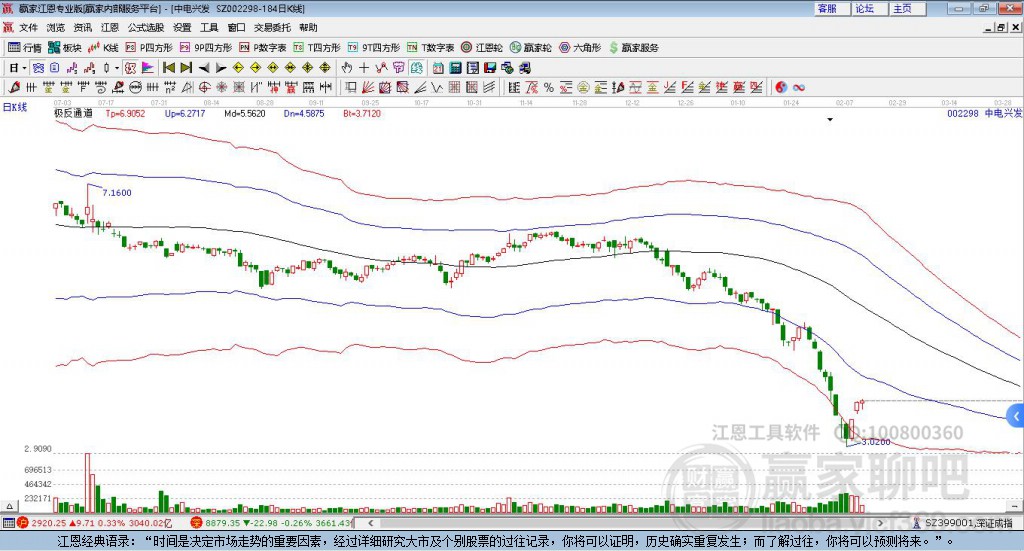Click the black left arrow step-back icon
Viewport: 1024px width, 551px height.
click(x=204, y=68)
